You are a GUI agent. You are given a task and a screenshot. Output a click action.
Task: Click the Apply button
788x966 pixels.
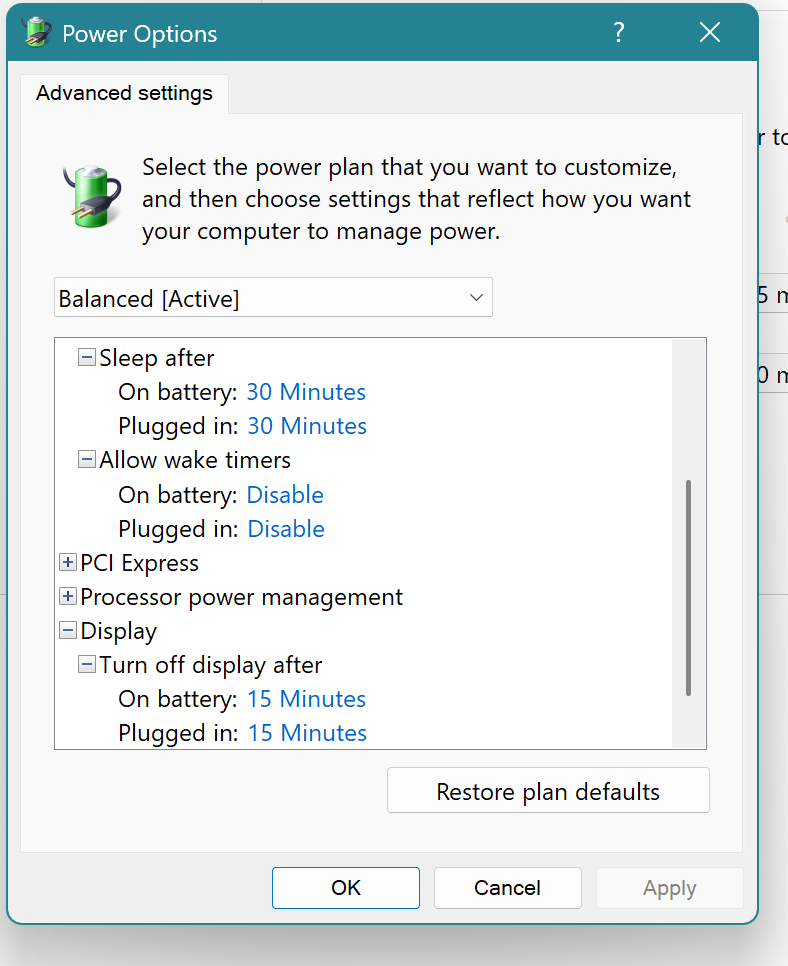[x=670, y=888]
